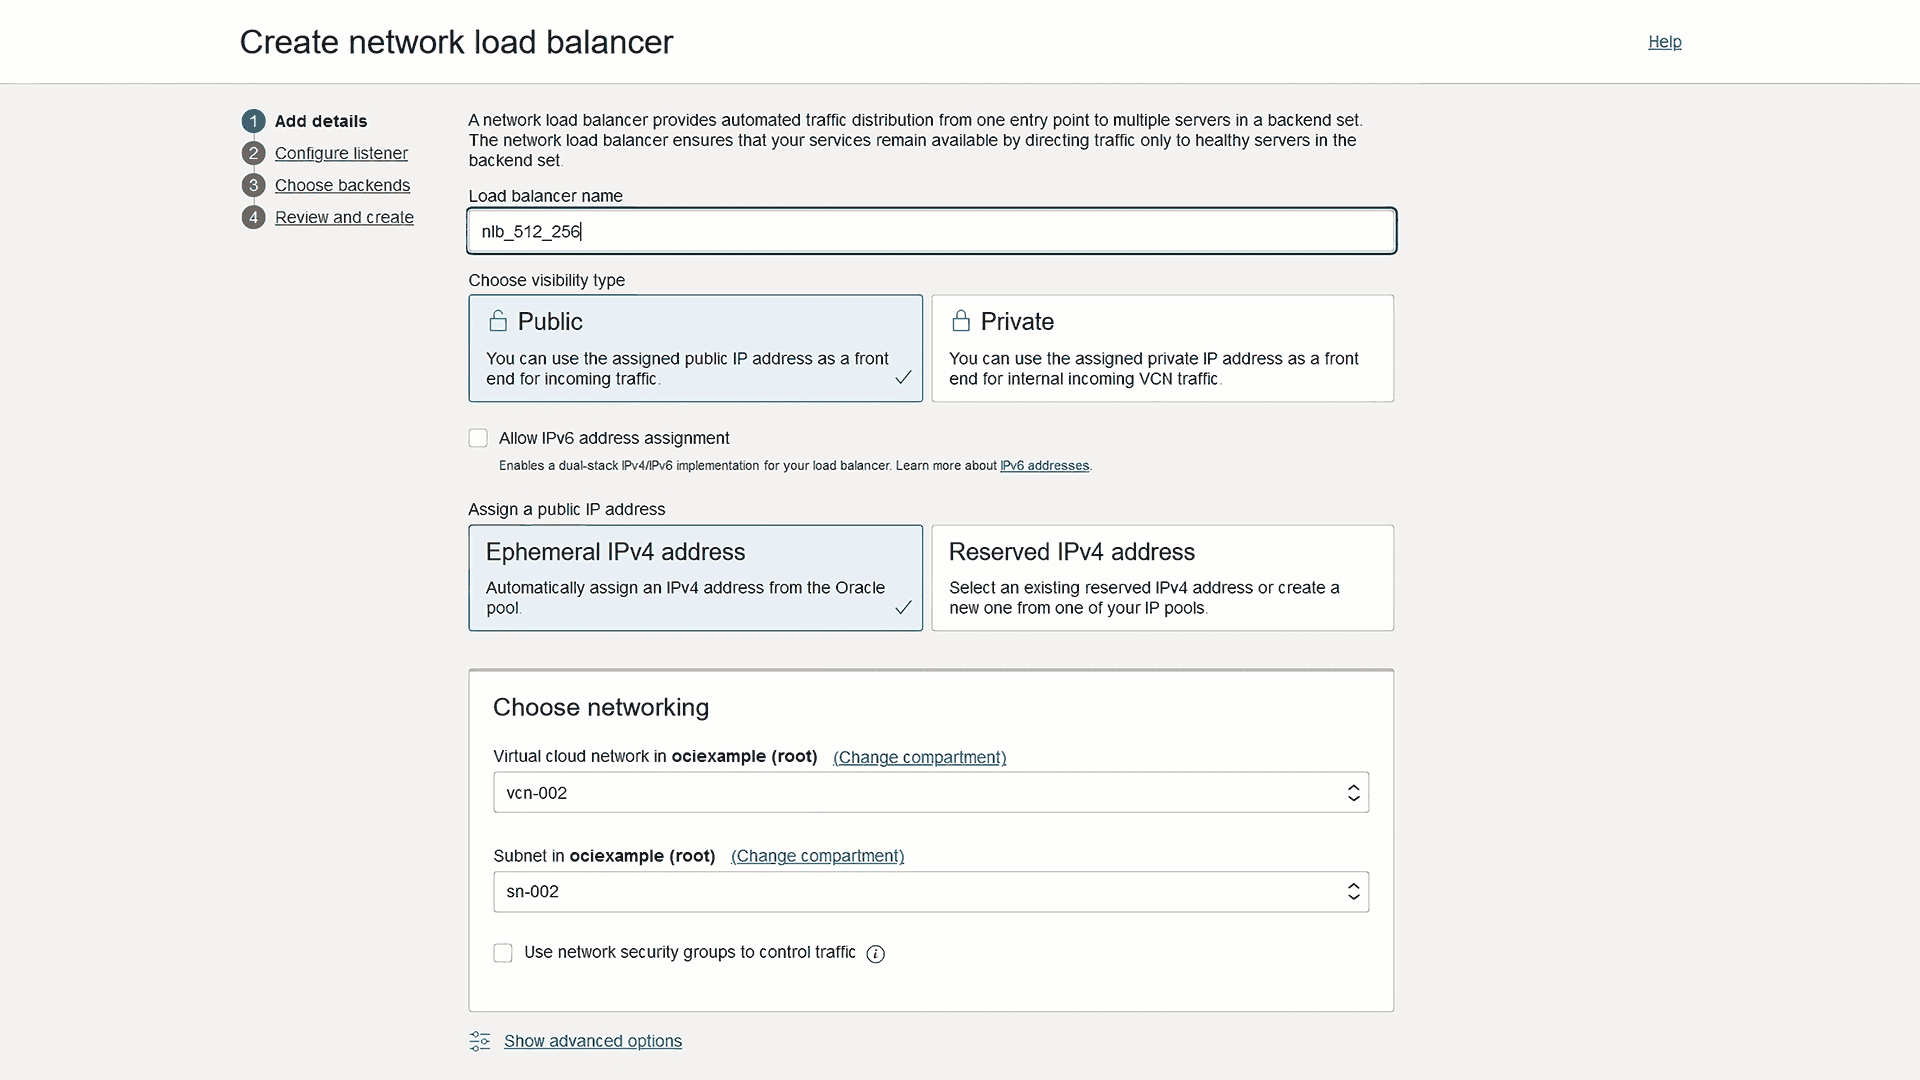Viewport: 1920px width, 1080px height.
Task: Click Change compartment beside virtual cloud network
Action: pos(918,757)
